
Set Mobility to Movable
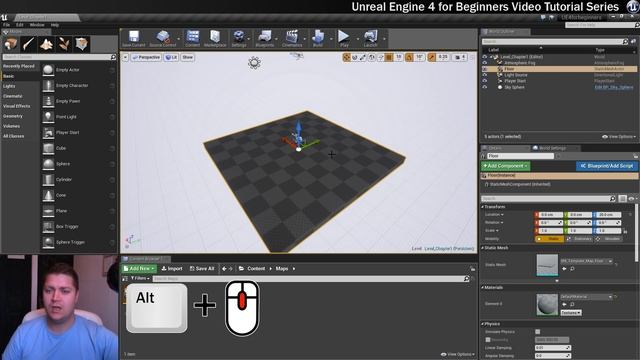[x=609, y=239]
